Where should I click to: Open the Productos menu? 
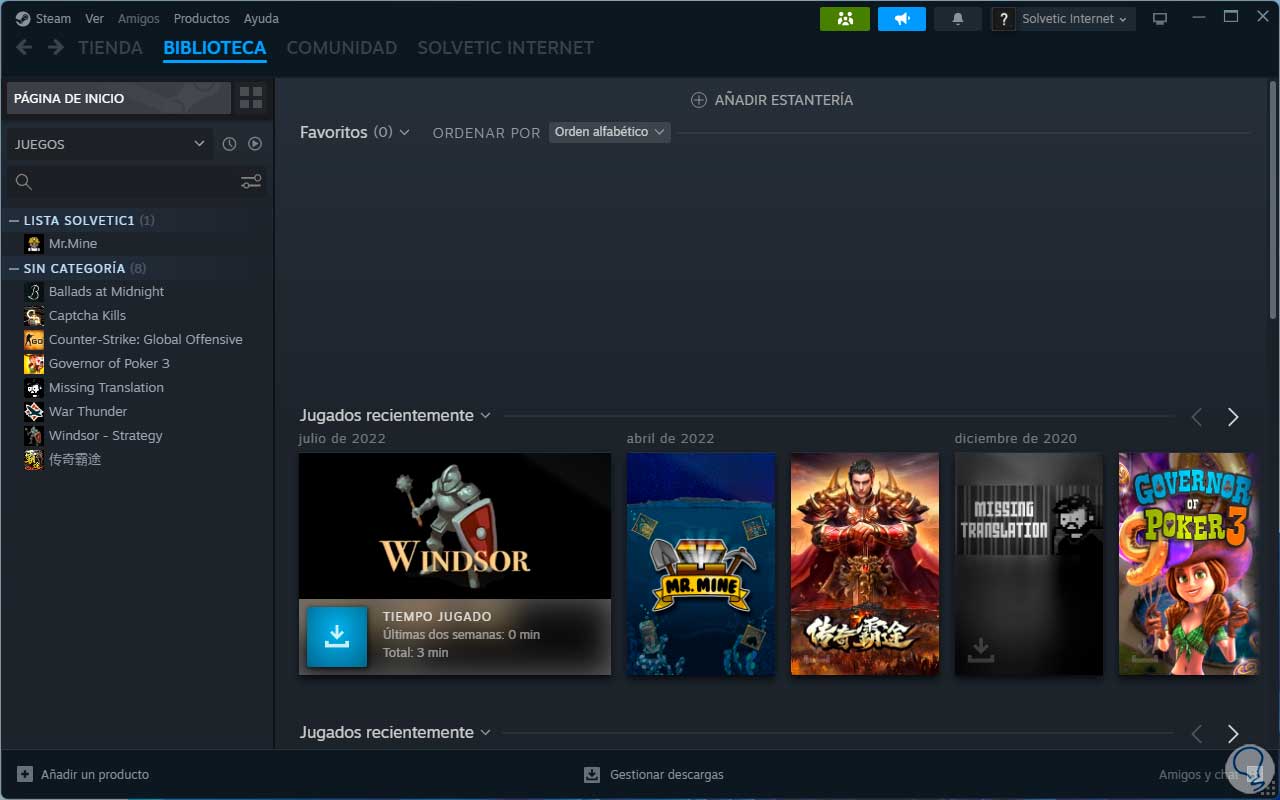201,18
